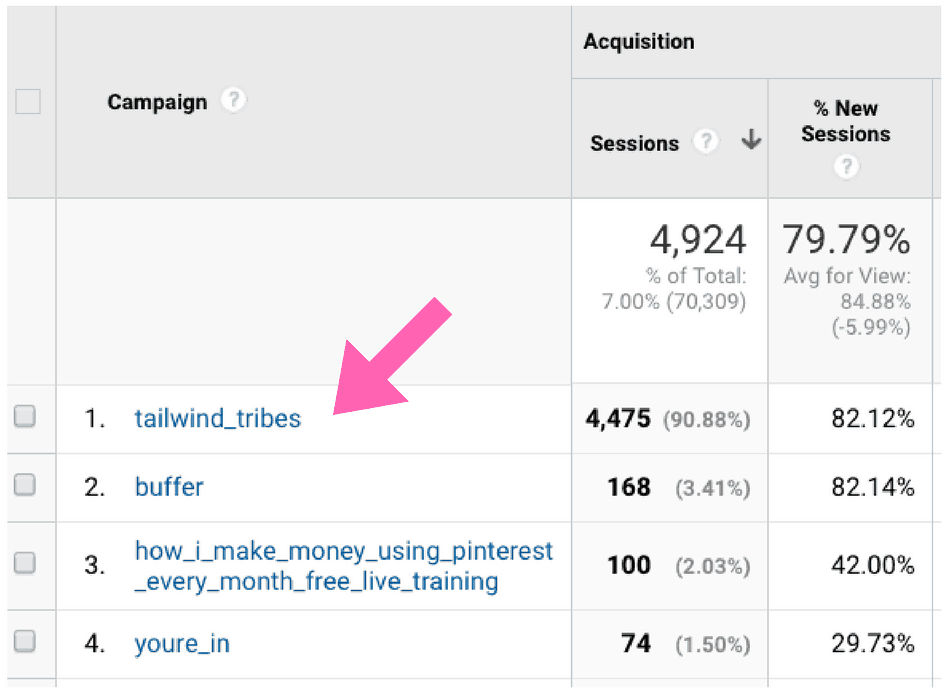Open the buffer campaign link
Viewport: 952px width, 692px height.
point(169,487)
